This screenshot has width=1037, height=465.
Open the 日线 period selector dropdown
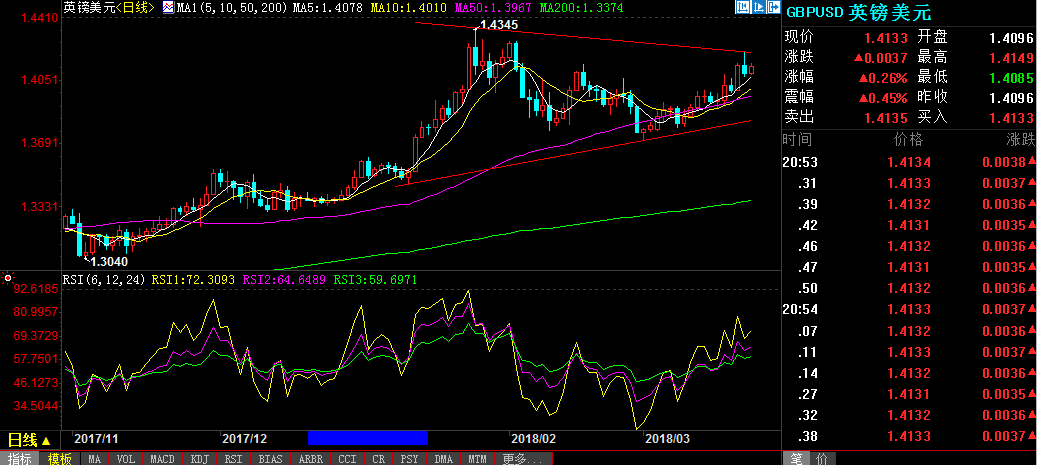pyautogui.click(x=30, y=439)
